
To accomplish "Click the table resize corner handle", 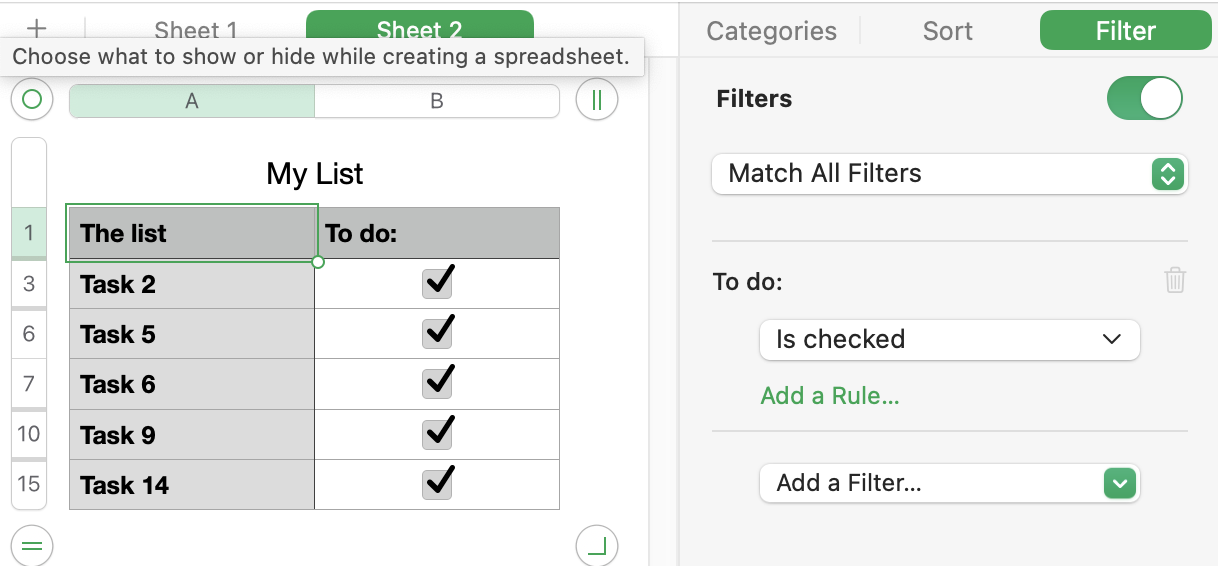I will [x=597, y=546].
